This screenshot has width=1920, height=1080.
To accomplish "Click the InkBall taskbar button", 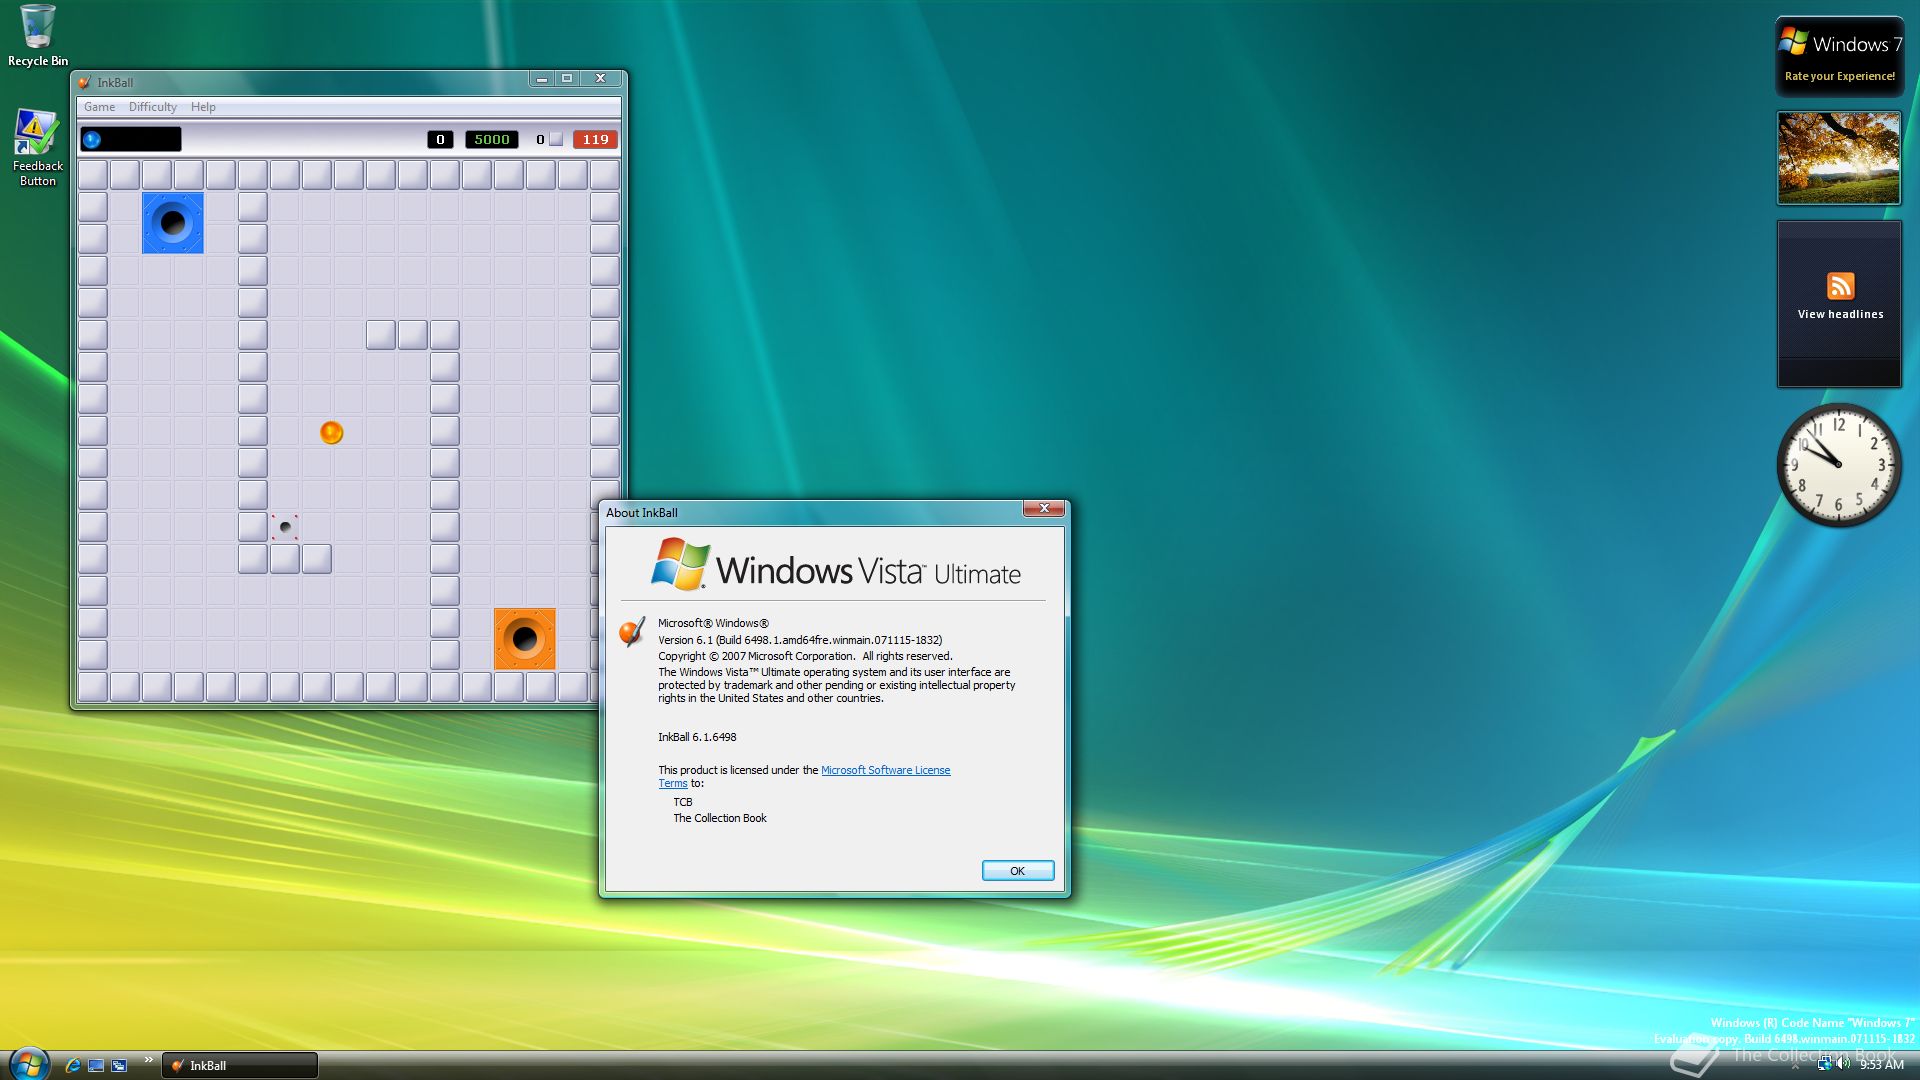I will tap(240, 1065).
